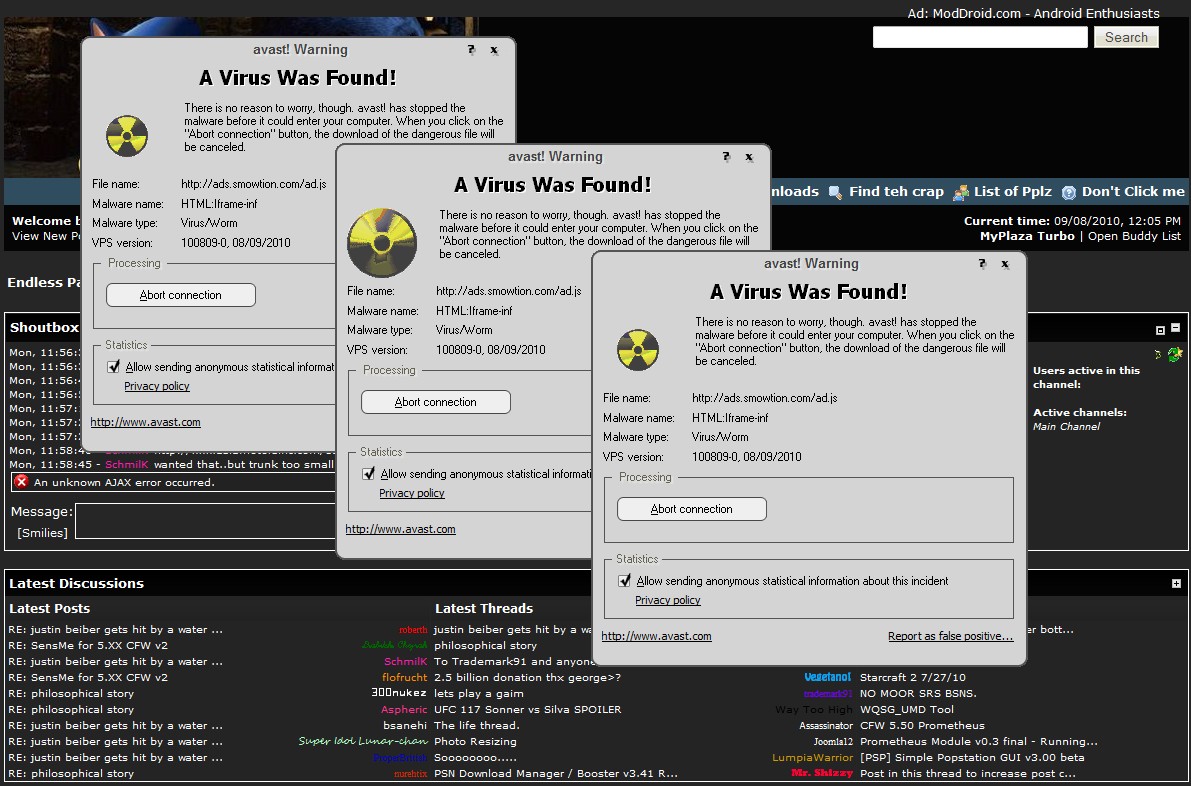Expand the Latest Discussions panel
Image resolution: width=1191 pixels, height=786 pixels.
tap(1176, 583)
